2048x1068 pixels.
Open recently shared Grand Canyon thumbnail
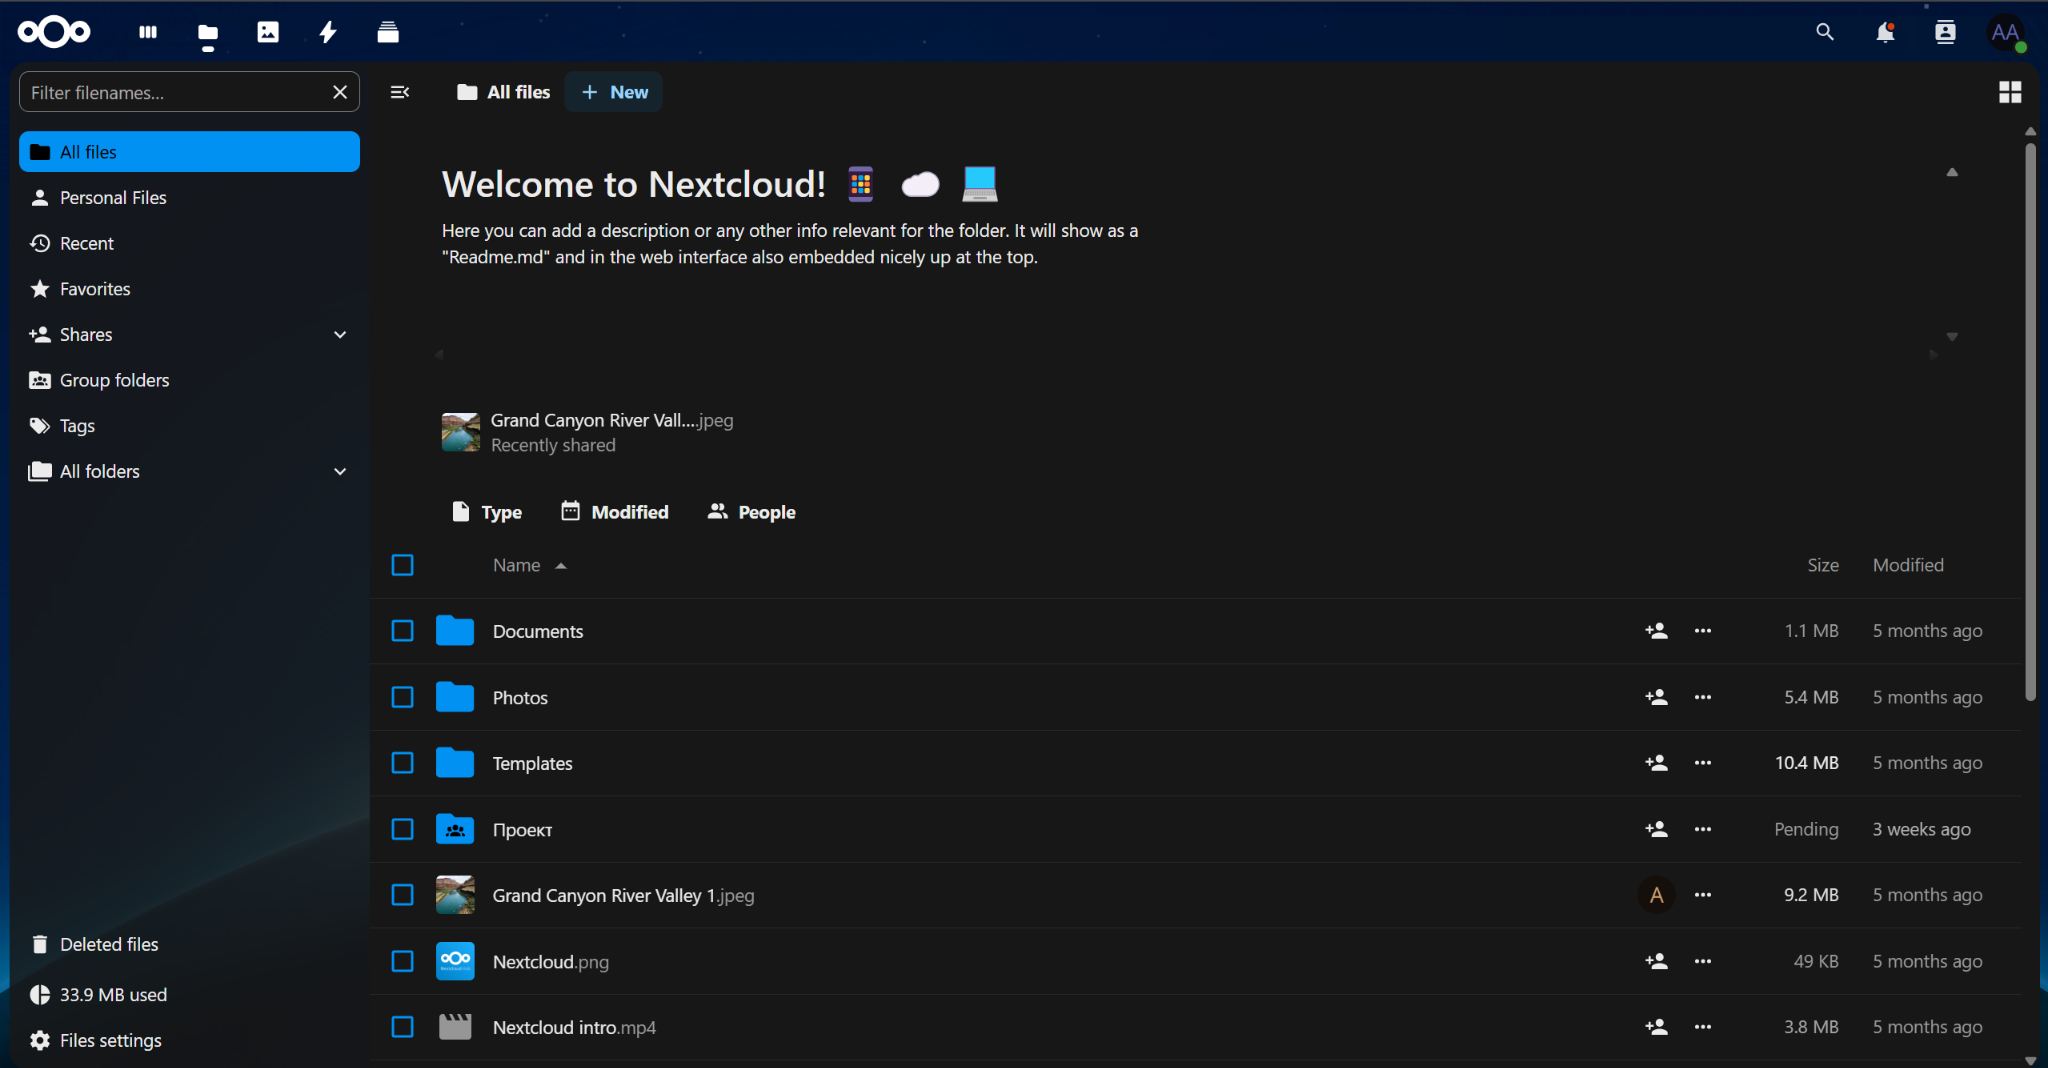461,432
